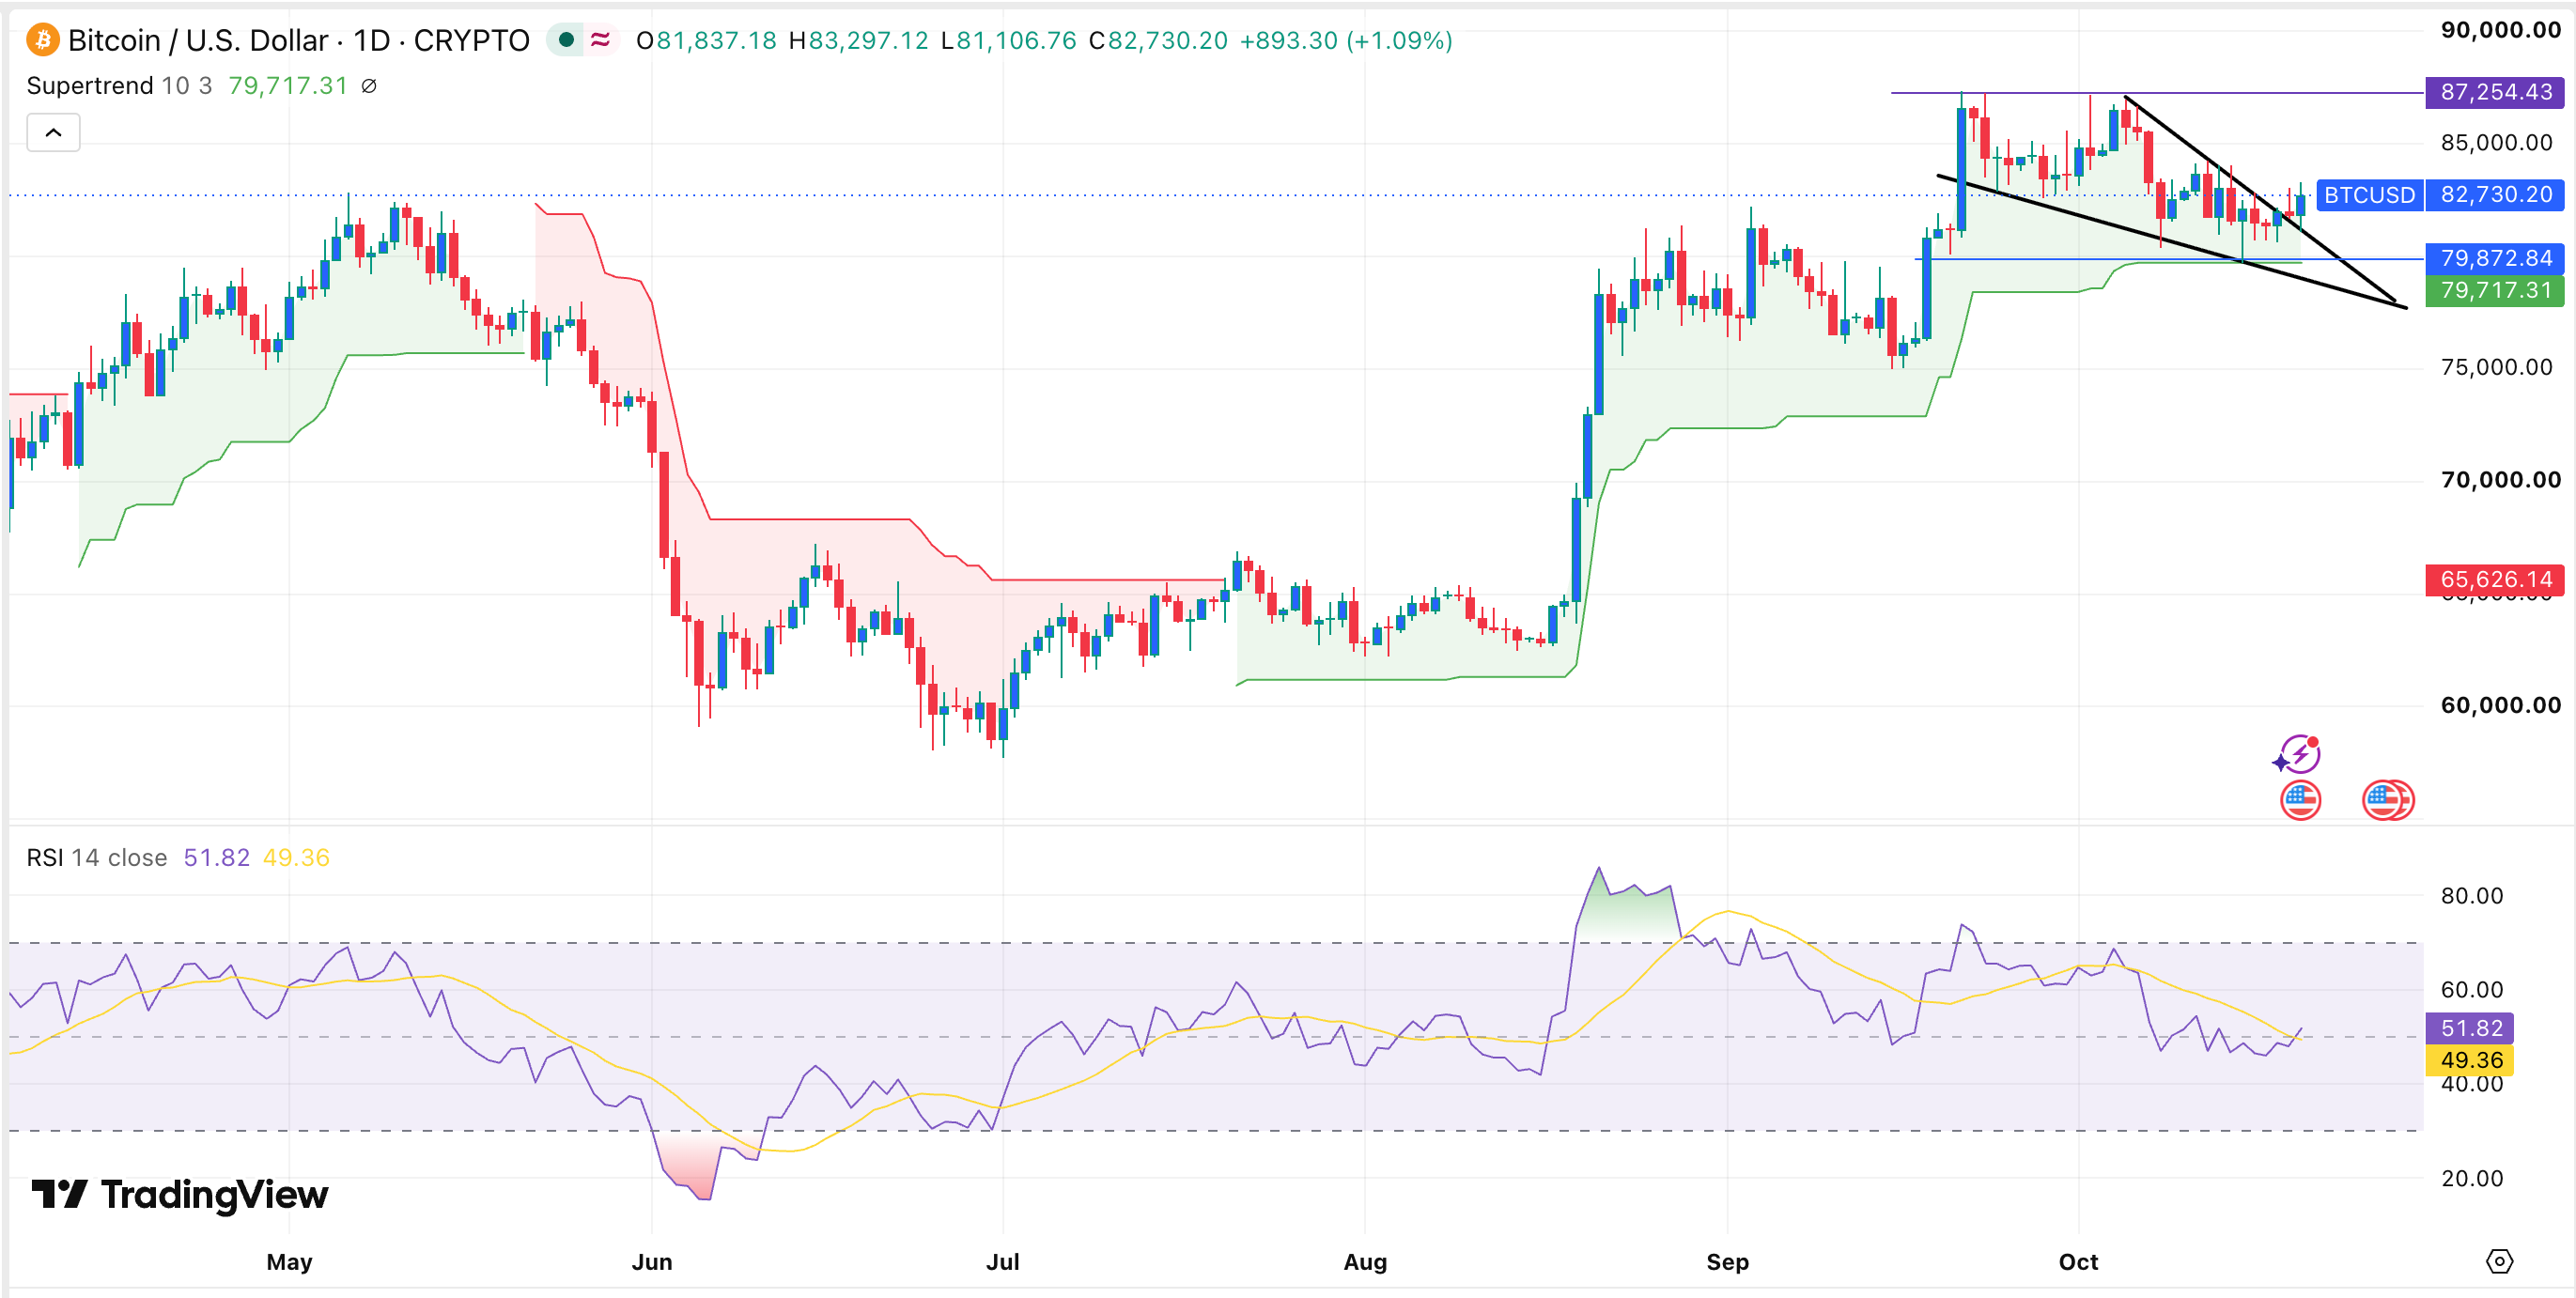Select the Bitcoin / U.S. Dollar symbol title

pos(299,40)
